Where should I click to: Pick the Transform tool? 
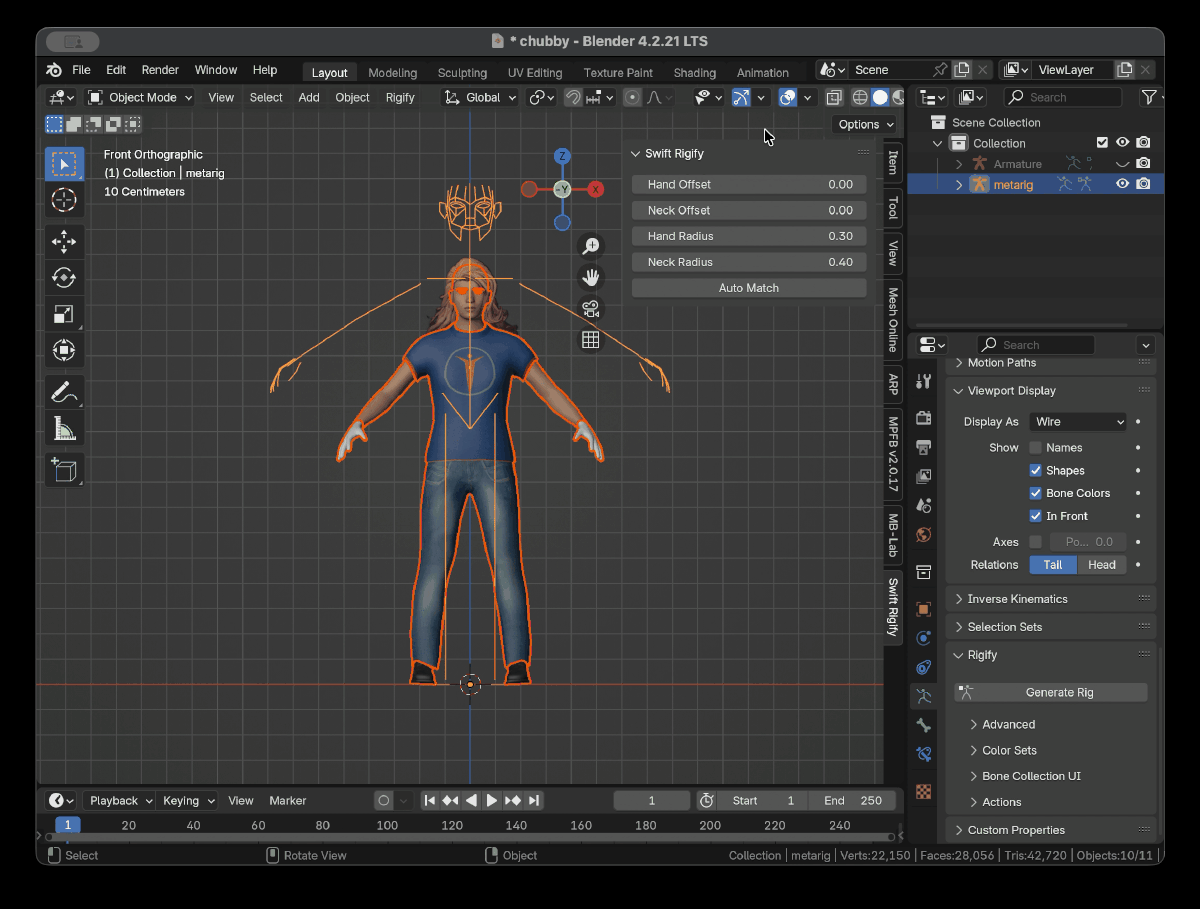[64, 350]
